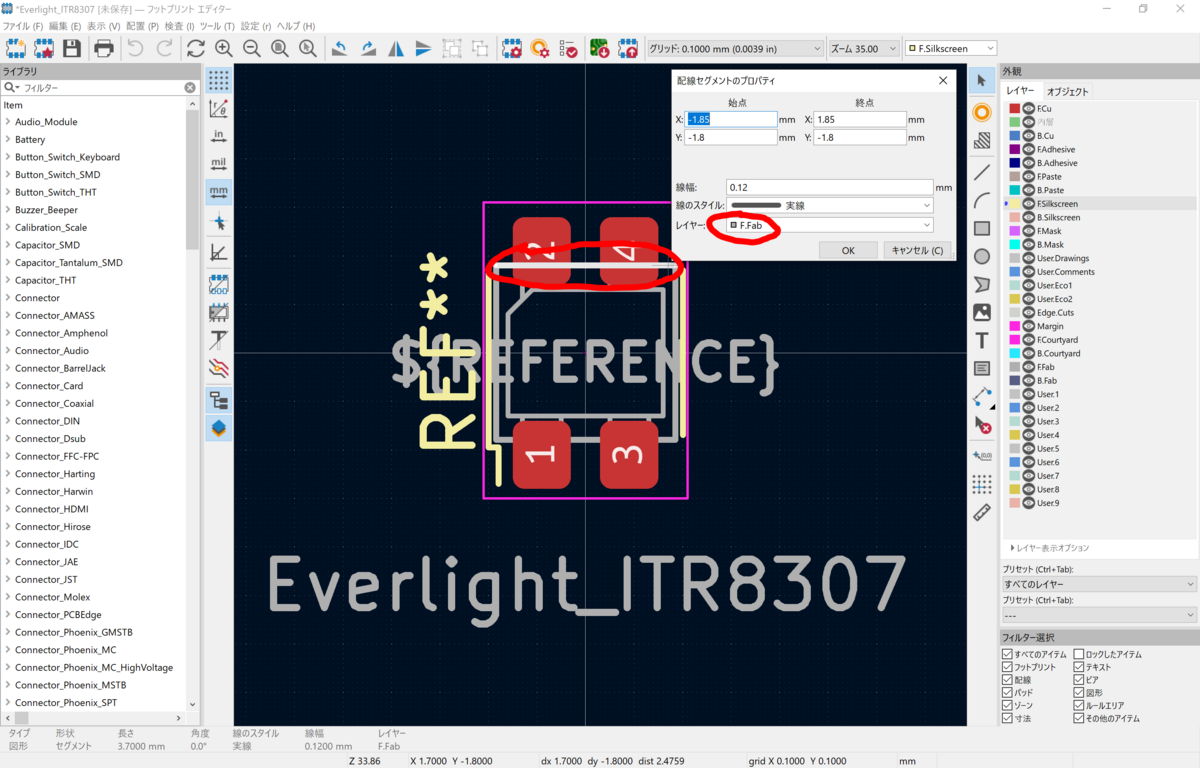
Task: Switch units to mils icon
Action: coord(218,164)
